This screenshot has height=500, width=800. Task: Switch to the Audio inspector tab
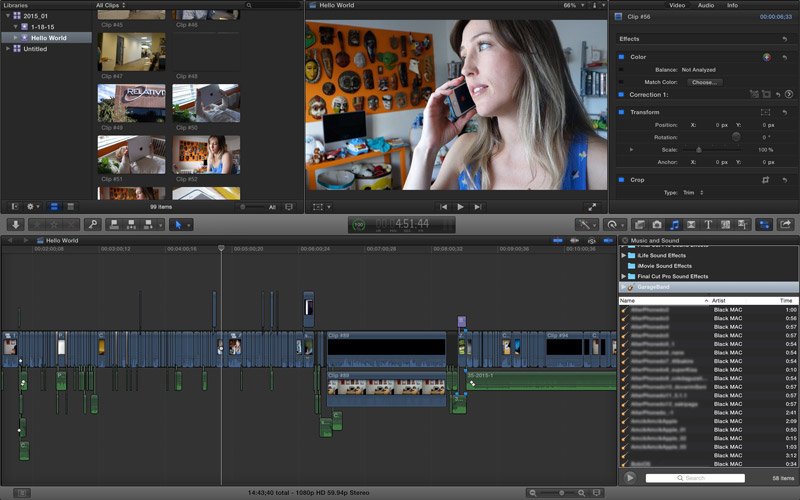706,5
